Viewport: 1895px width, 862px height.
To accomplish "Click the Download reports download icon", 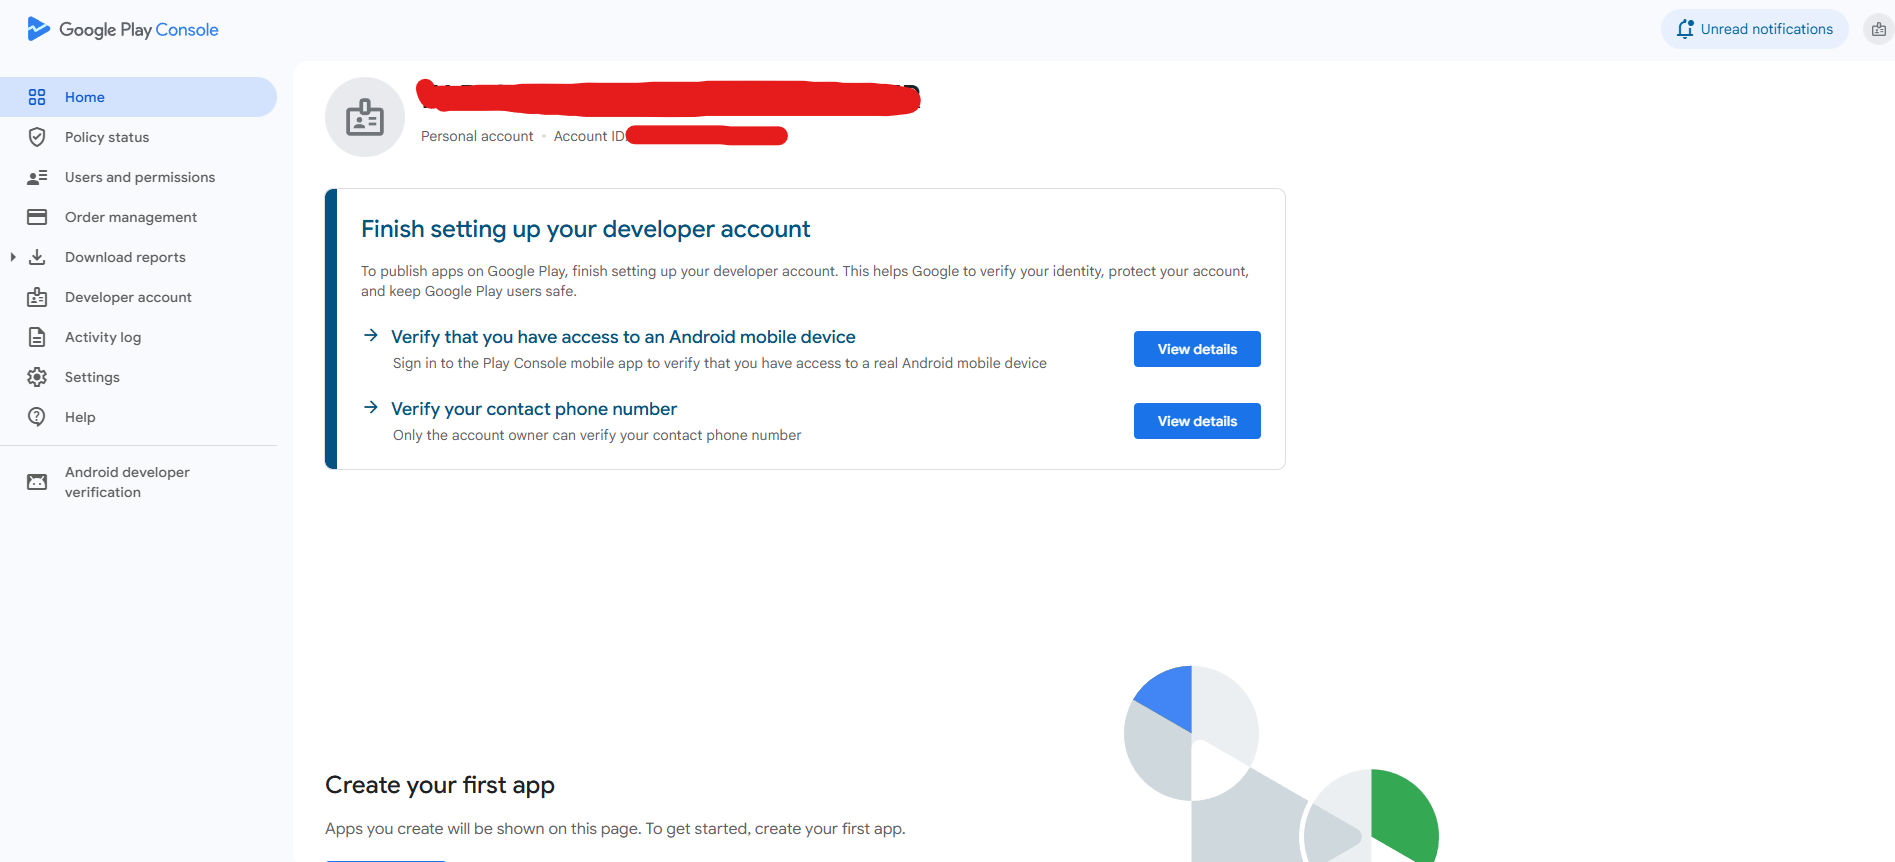I will coord(37,257).
